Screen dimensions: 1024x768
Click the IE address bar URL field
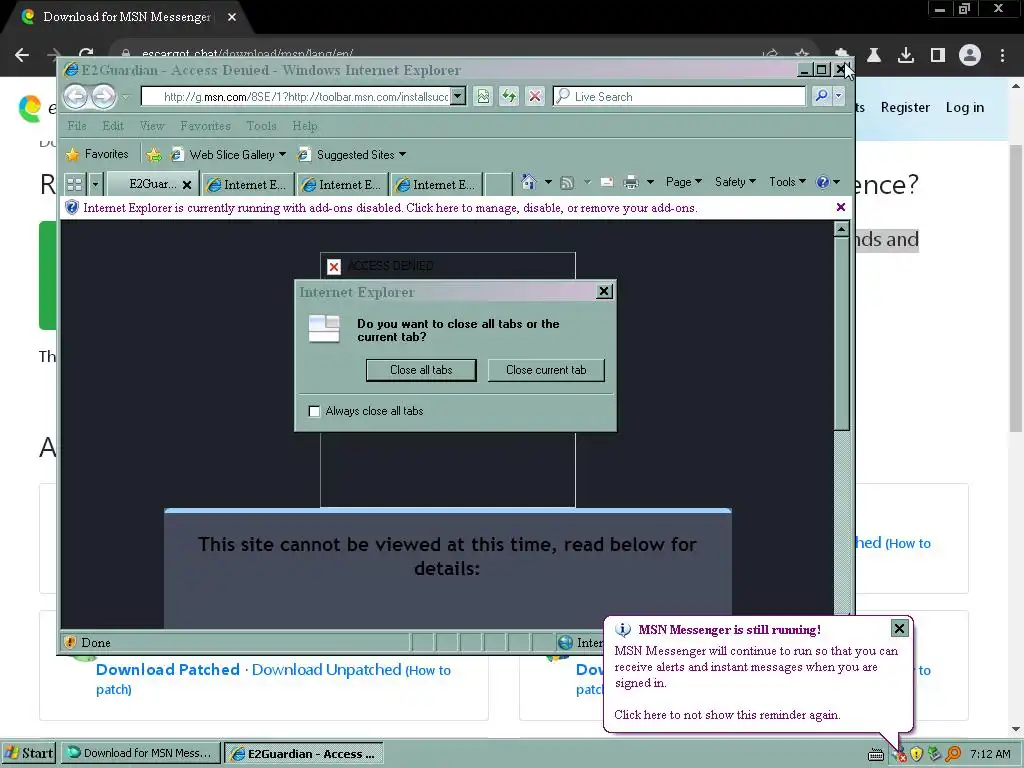click(296, 97)
